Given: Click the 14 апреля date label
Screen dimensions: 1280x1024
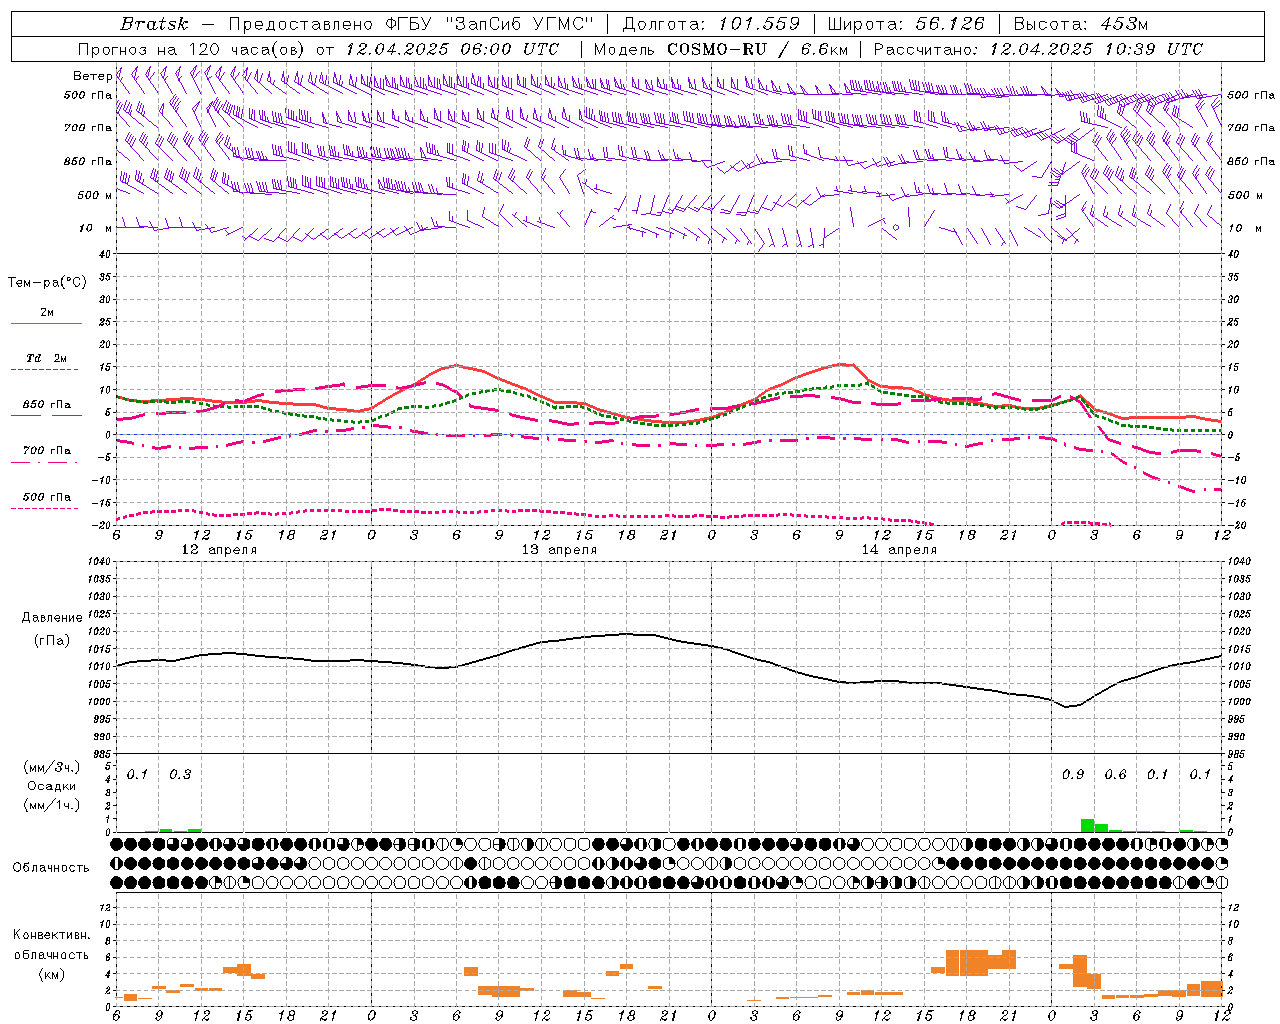Looking at the screenshot, I should [x=899, y=550].
